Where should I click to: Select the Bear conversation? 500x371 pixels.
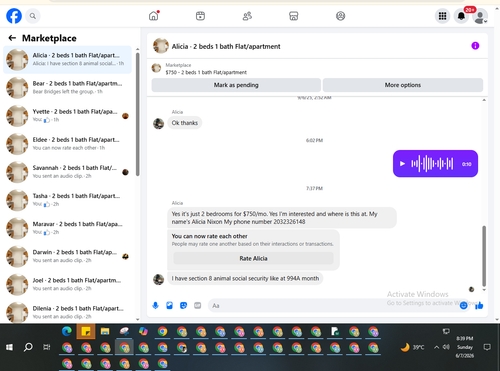[67, 88]
